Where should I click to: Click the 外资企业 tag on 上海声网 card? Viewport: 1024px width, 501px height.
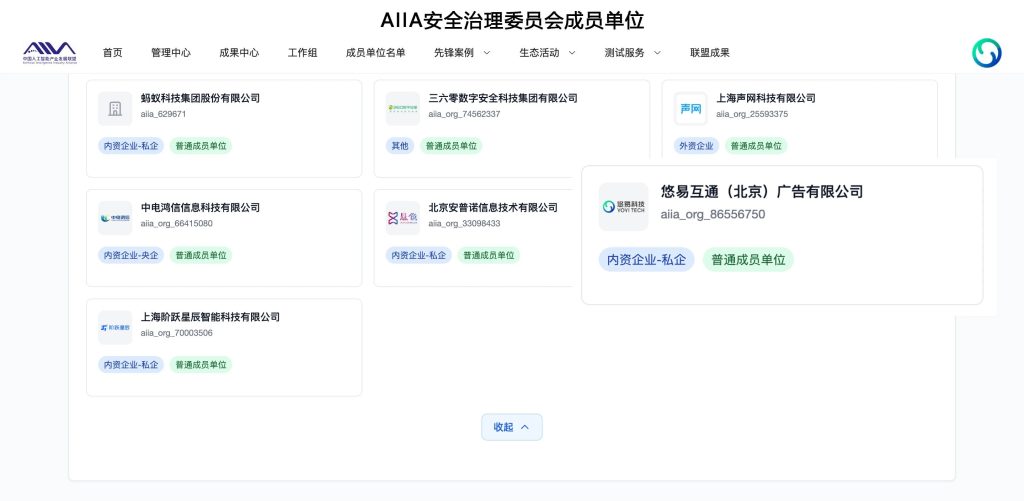(x=696, y=146)
